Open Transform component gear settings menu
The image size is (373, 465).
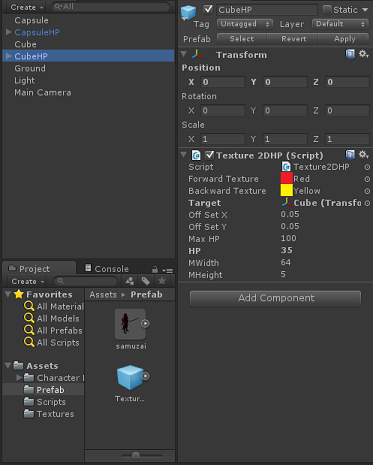(x=363, y=54)
